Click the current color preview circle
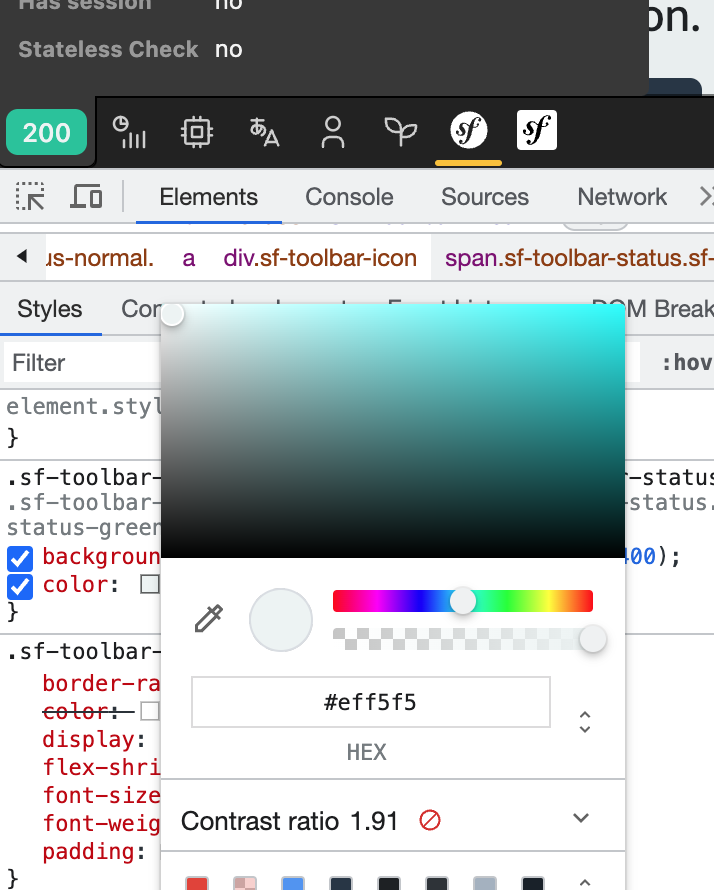Viewport: 714px width, 890px height. 281,620
